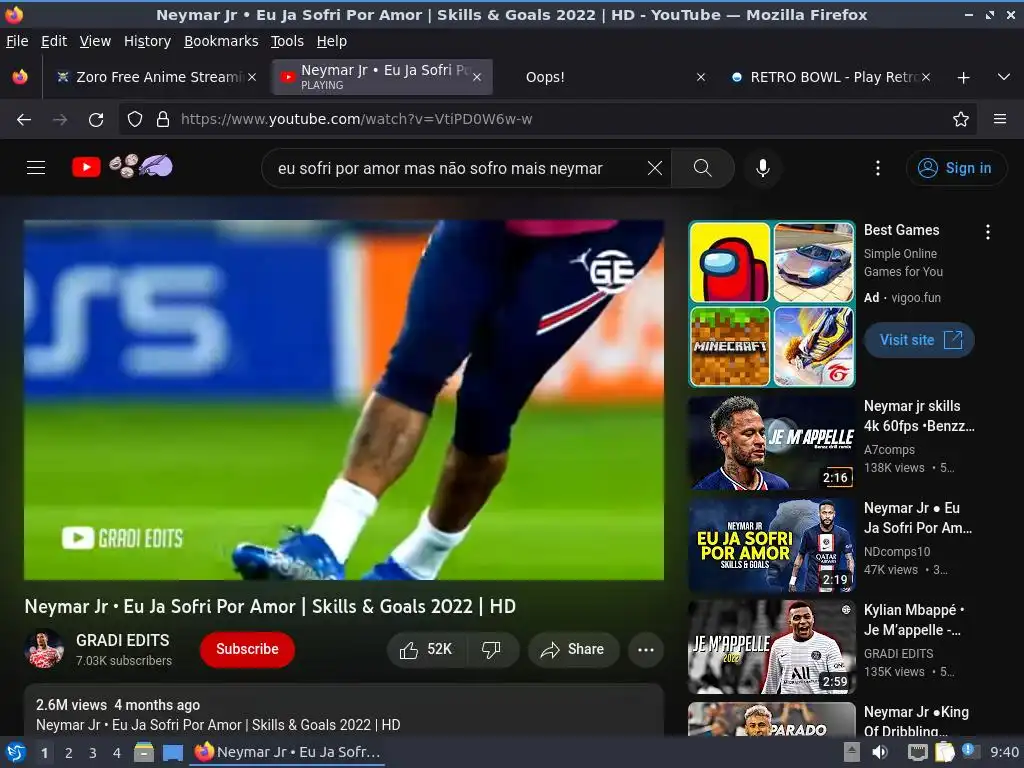Close the RETRO BOWL tab
The image size is (1024, 768).
(925, 77)
